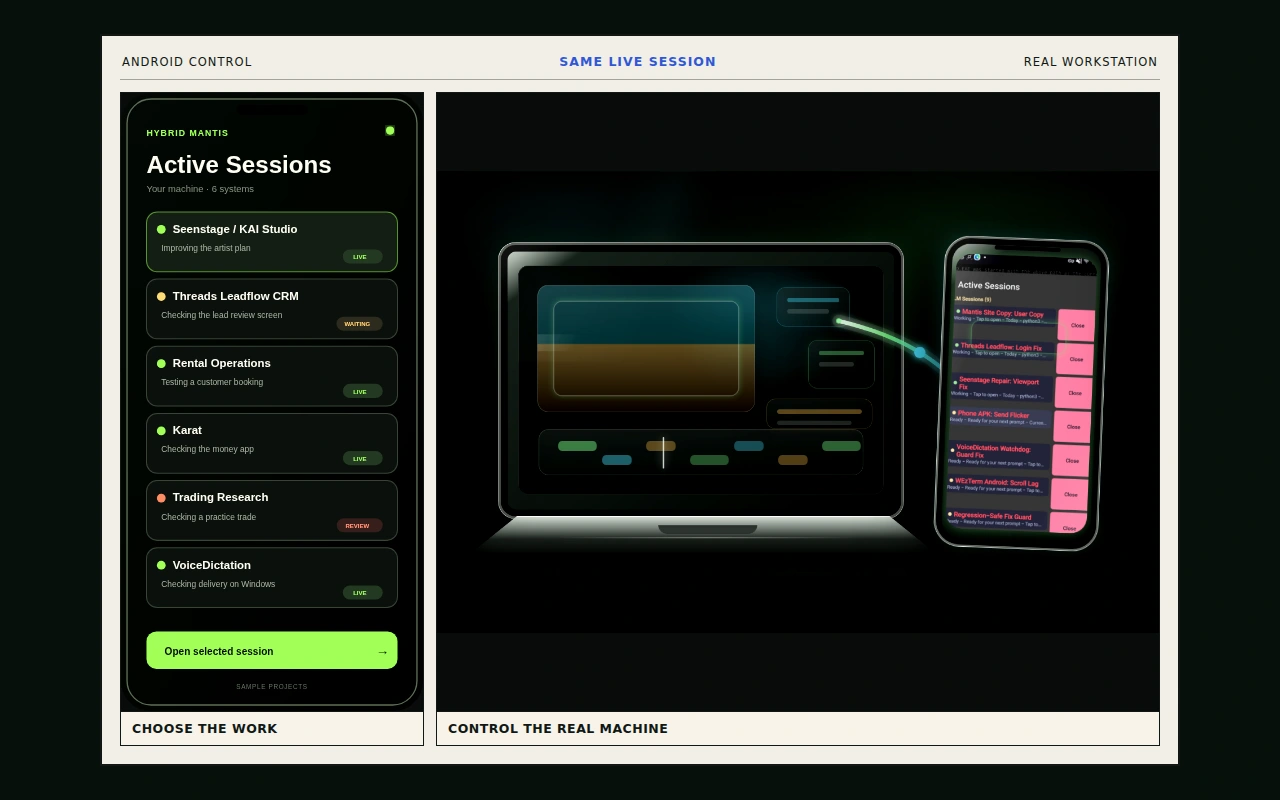Click the green connection indicator beside Hybrid Mantis
The height and width of the screenshot is (800, 1280).
click(390, 131)
